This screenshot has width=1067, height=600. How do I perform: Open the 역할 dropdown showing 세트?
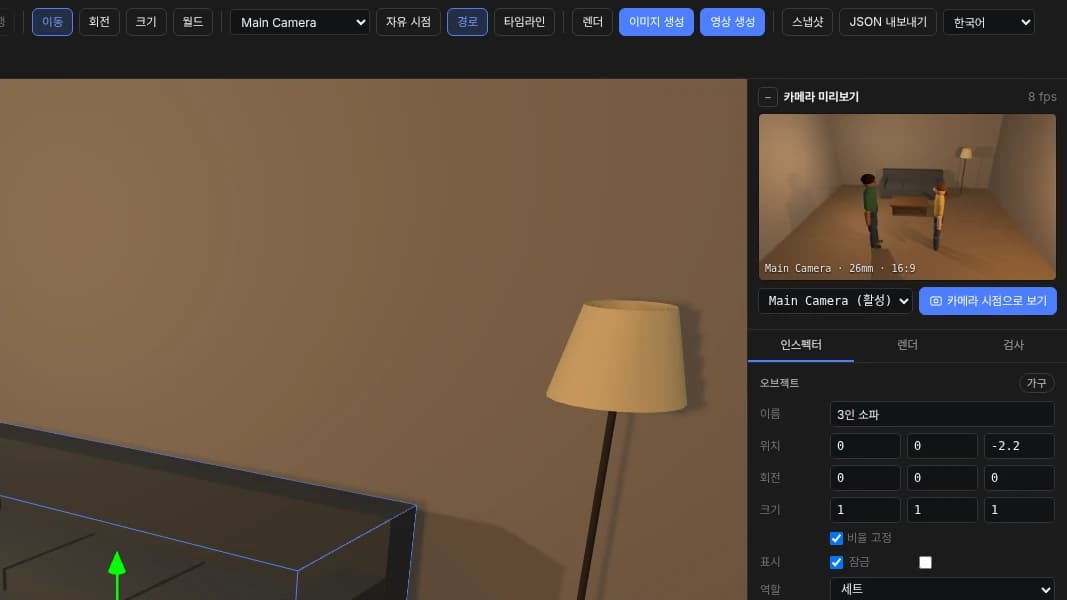pos(942,589)
